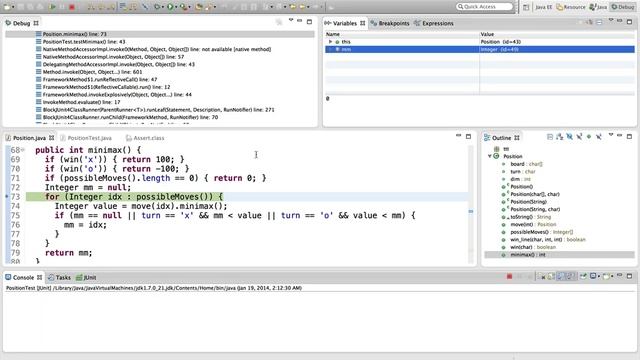Viewport: 640px width, 360px height.
Task: Open the Variables view menu triangle
Action: [611, 20]
